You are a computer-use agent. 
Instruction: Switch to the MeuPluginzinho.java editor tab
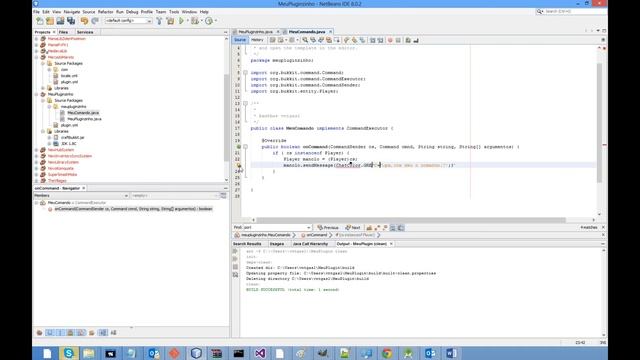point(256,32)
